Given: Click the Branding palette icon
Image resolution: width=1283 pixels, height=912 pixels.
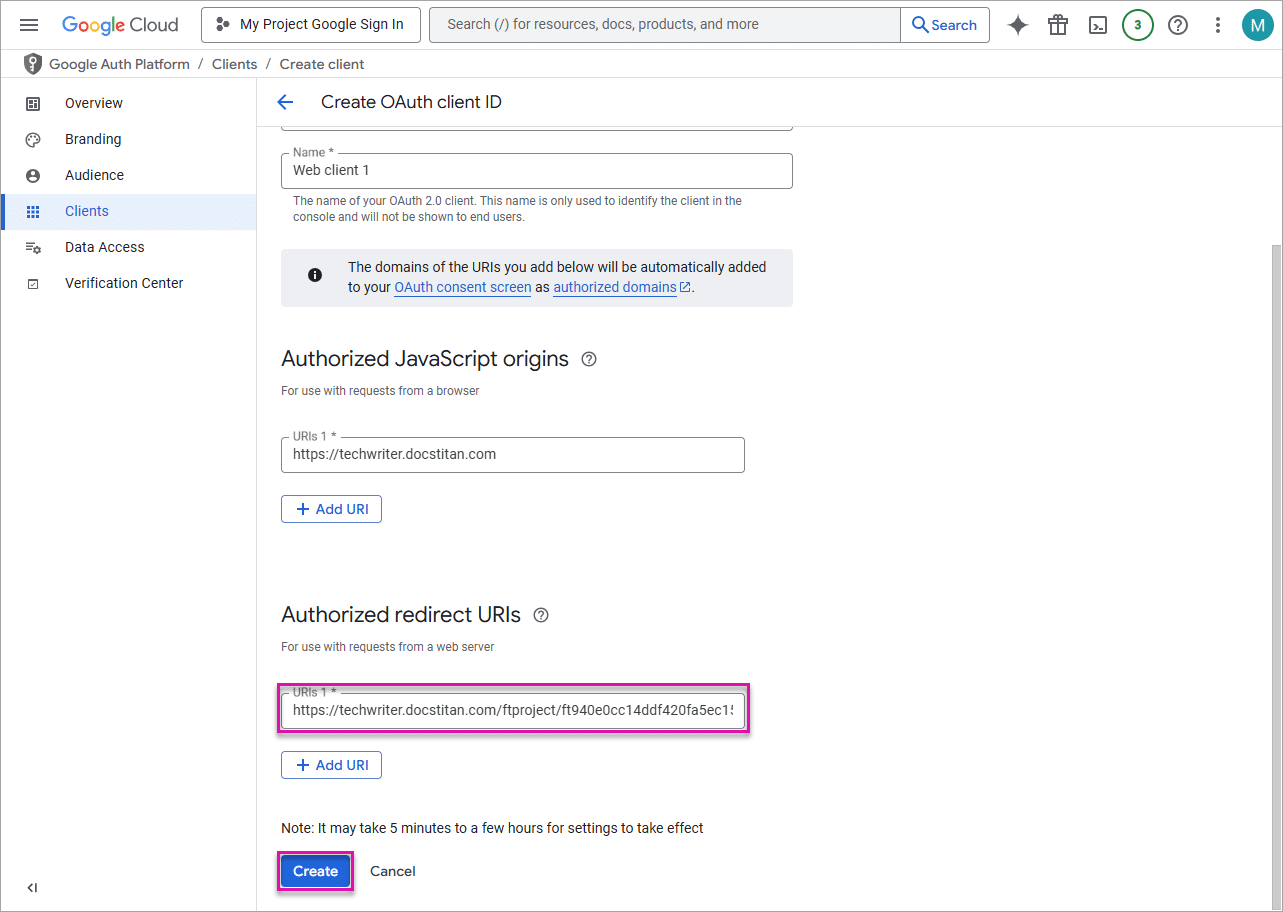Looking at the screenshot, I should pos(33,139).
